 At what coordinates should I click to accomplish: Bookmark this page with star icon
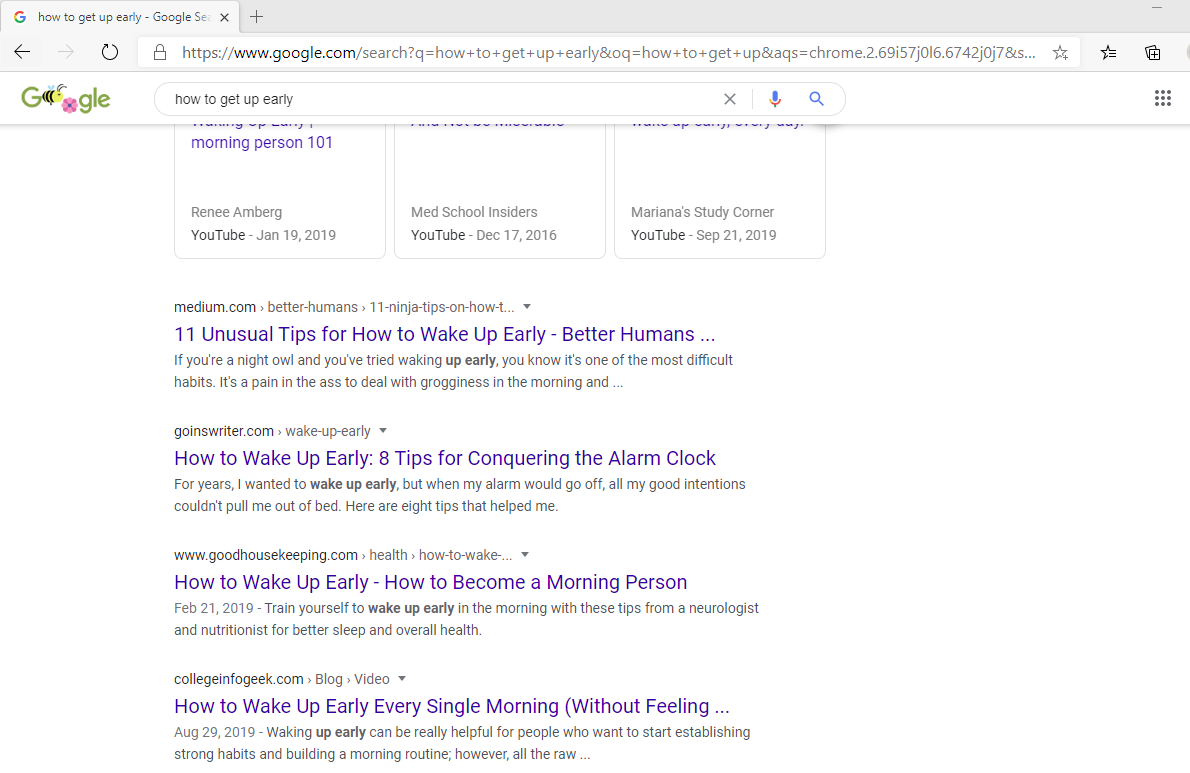(1060, 52)
